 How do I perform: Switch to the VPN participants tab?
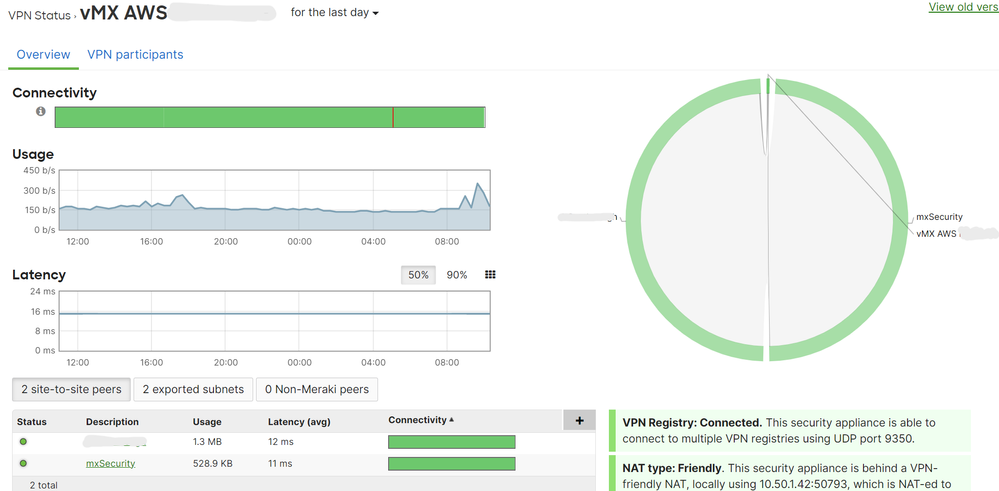[135, 54]
